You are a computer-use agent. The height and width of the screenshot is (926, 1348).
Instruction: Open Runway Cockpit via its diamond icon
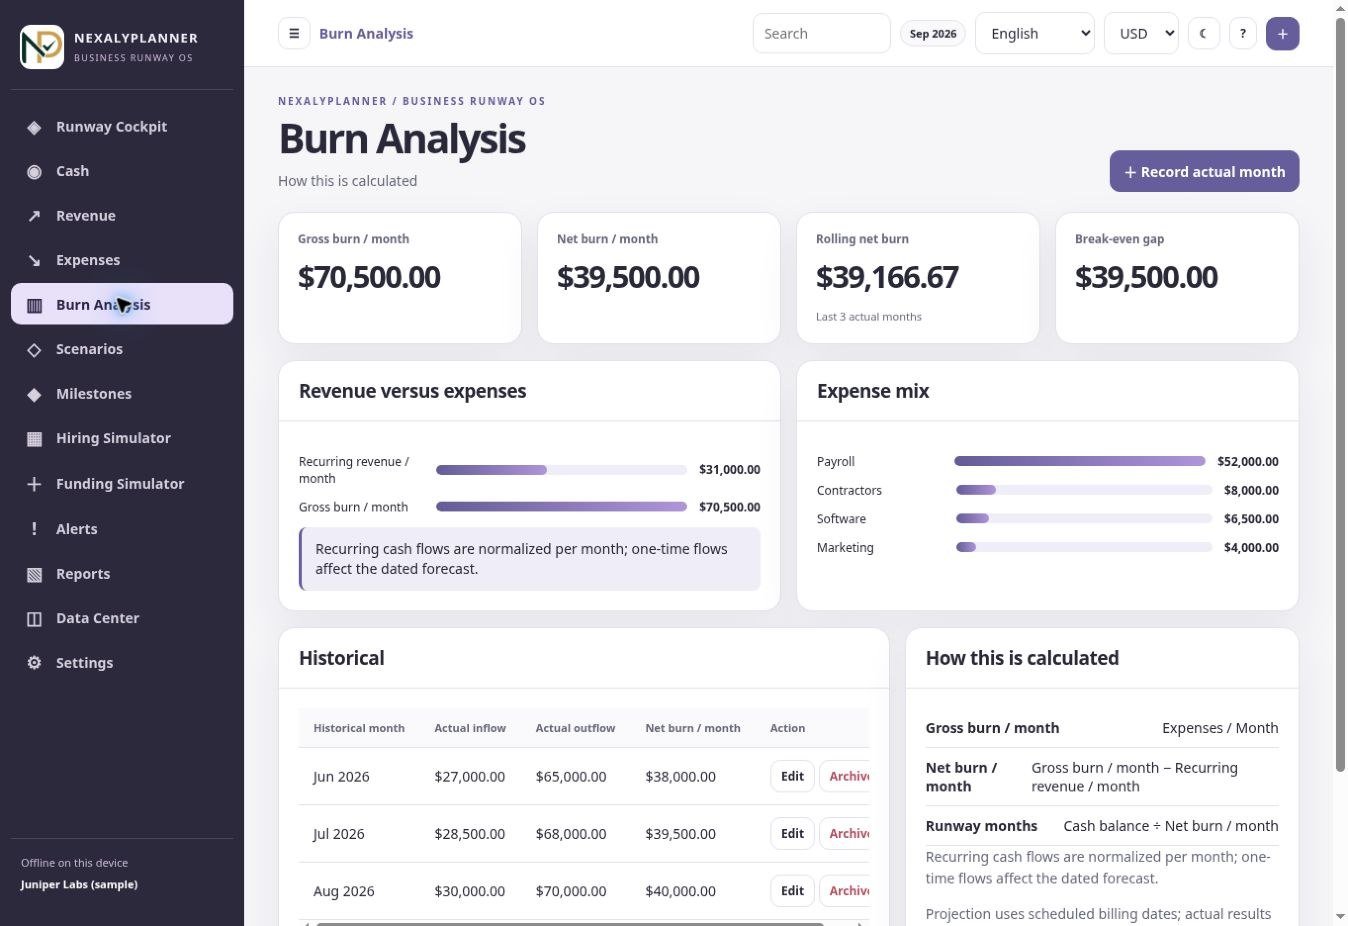coord(34,127)
